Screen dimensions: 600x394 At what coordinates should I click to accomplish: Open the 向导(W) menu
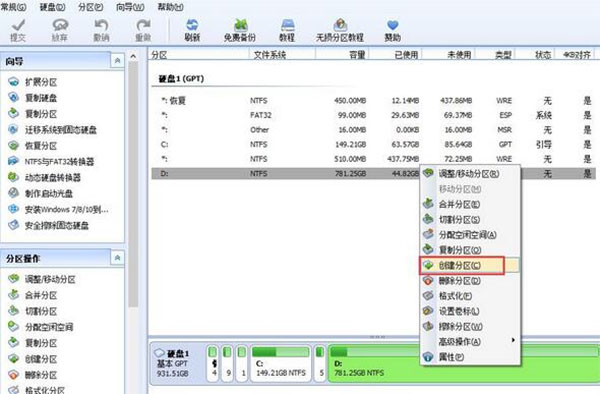[130, 7]
